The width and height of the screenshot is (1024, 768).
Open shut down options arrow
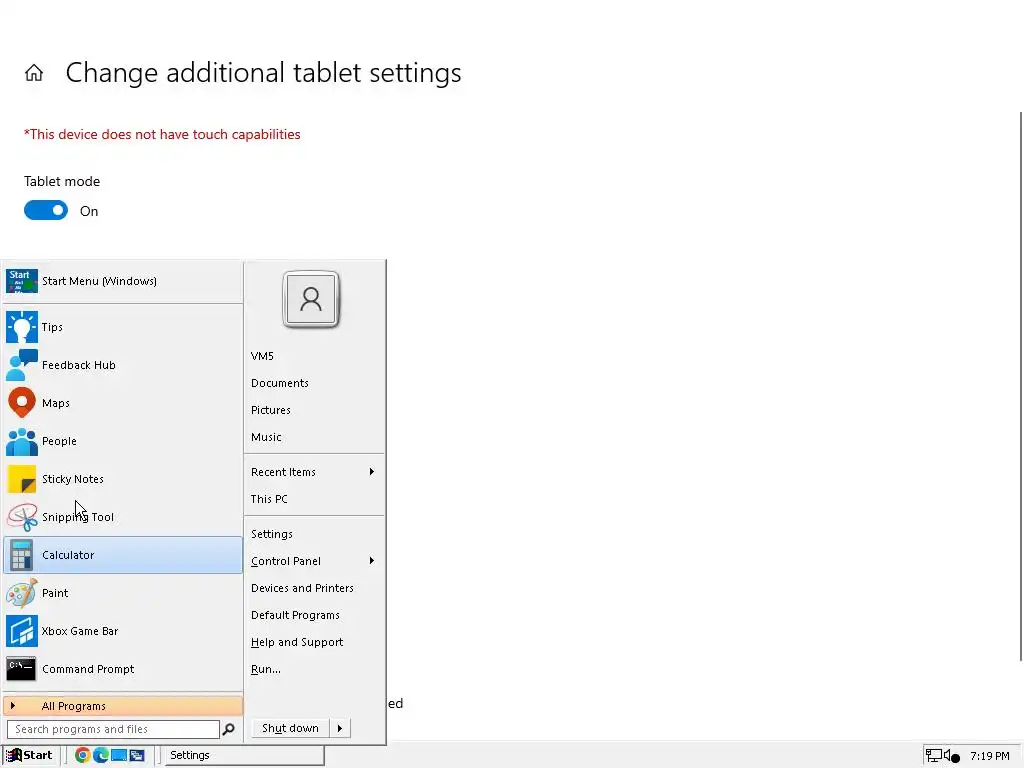[340, 728]
